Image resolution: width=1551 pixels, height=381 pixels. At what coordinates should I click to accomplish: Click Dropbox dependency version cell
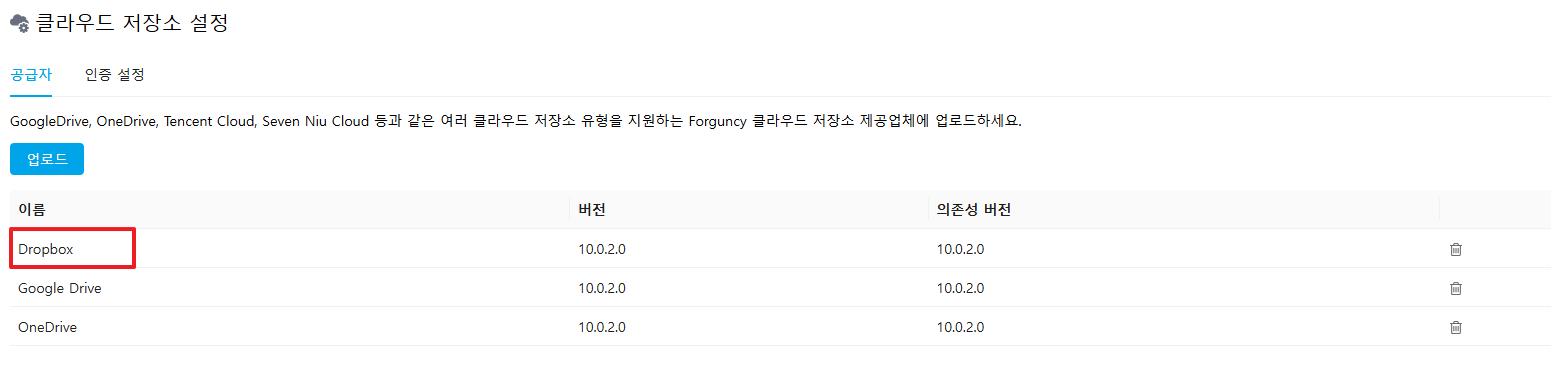(961, 249)
